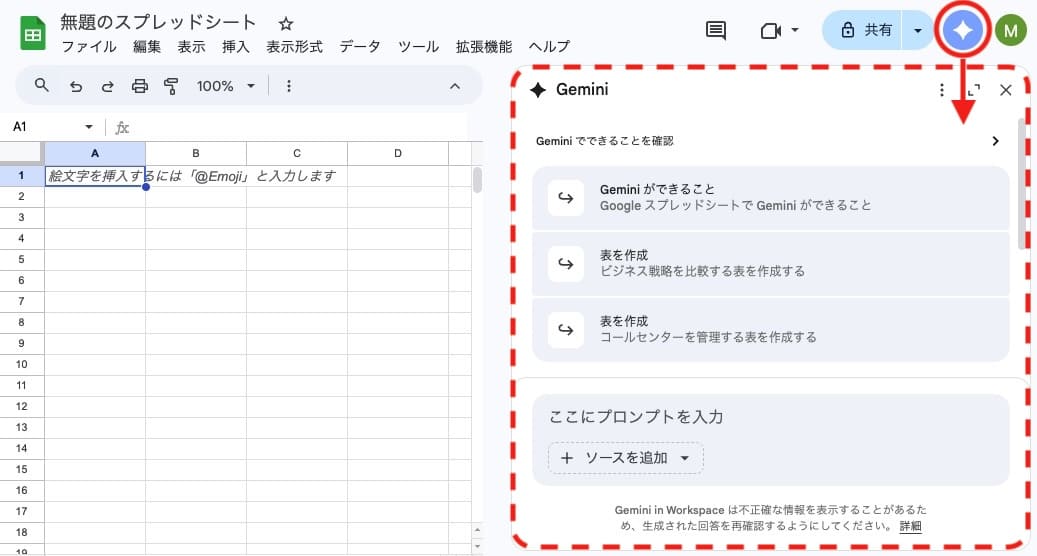Collapse the toolbar with the up chevron

click(454, 86)
